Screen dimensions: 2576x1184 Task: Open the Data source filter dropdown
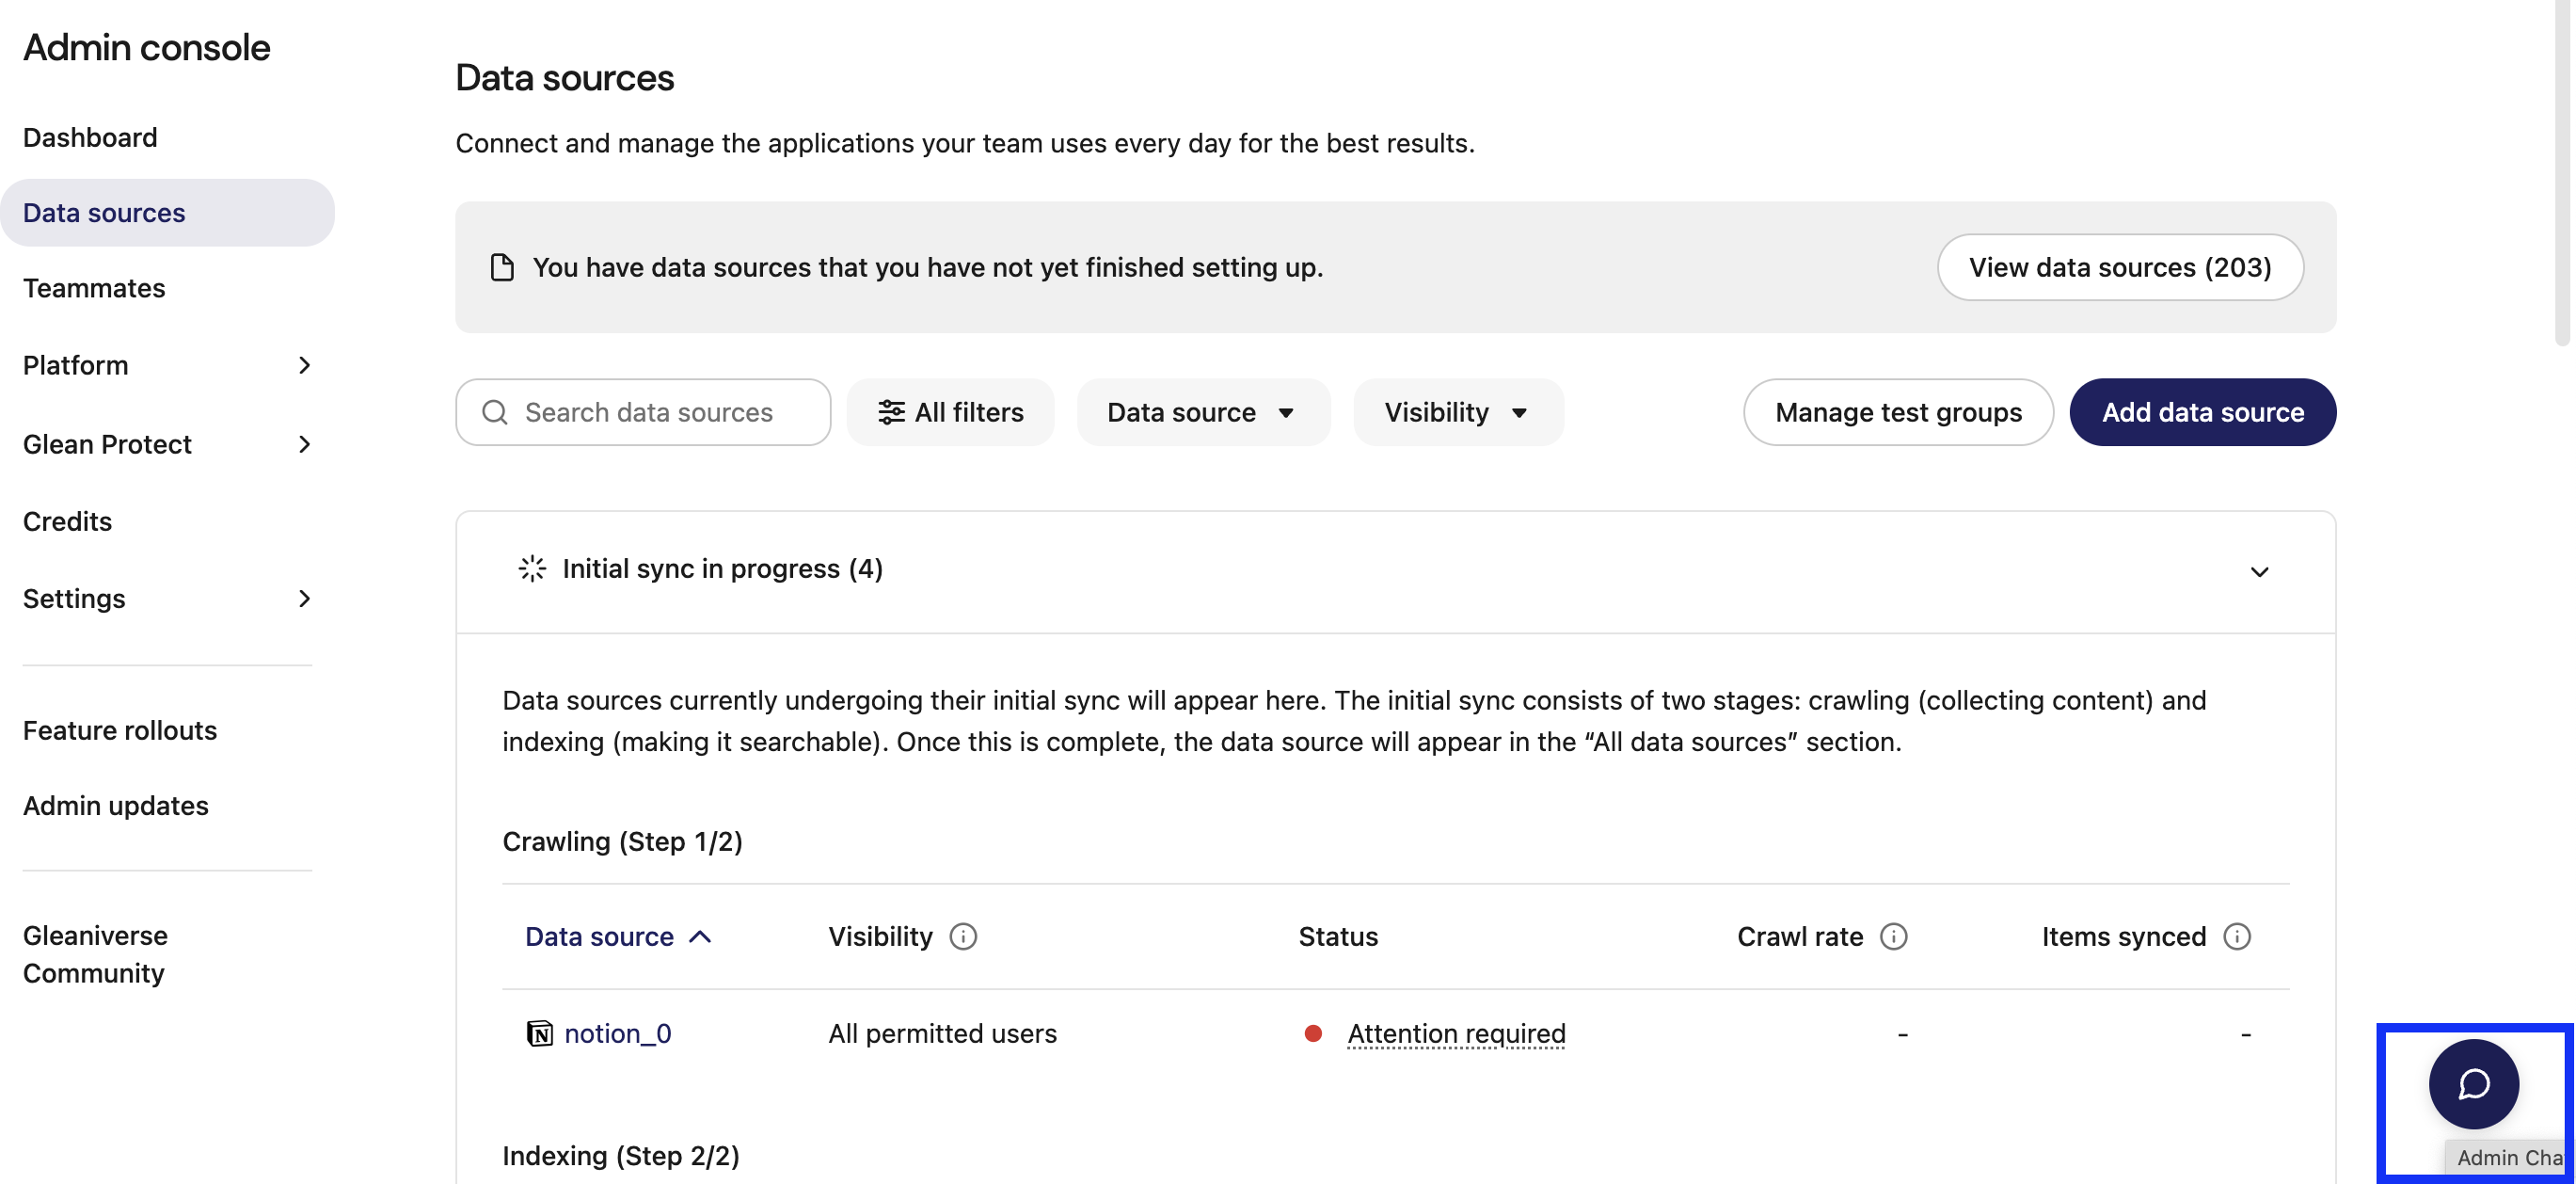click(1202, 412)
